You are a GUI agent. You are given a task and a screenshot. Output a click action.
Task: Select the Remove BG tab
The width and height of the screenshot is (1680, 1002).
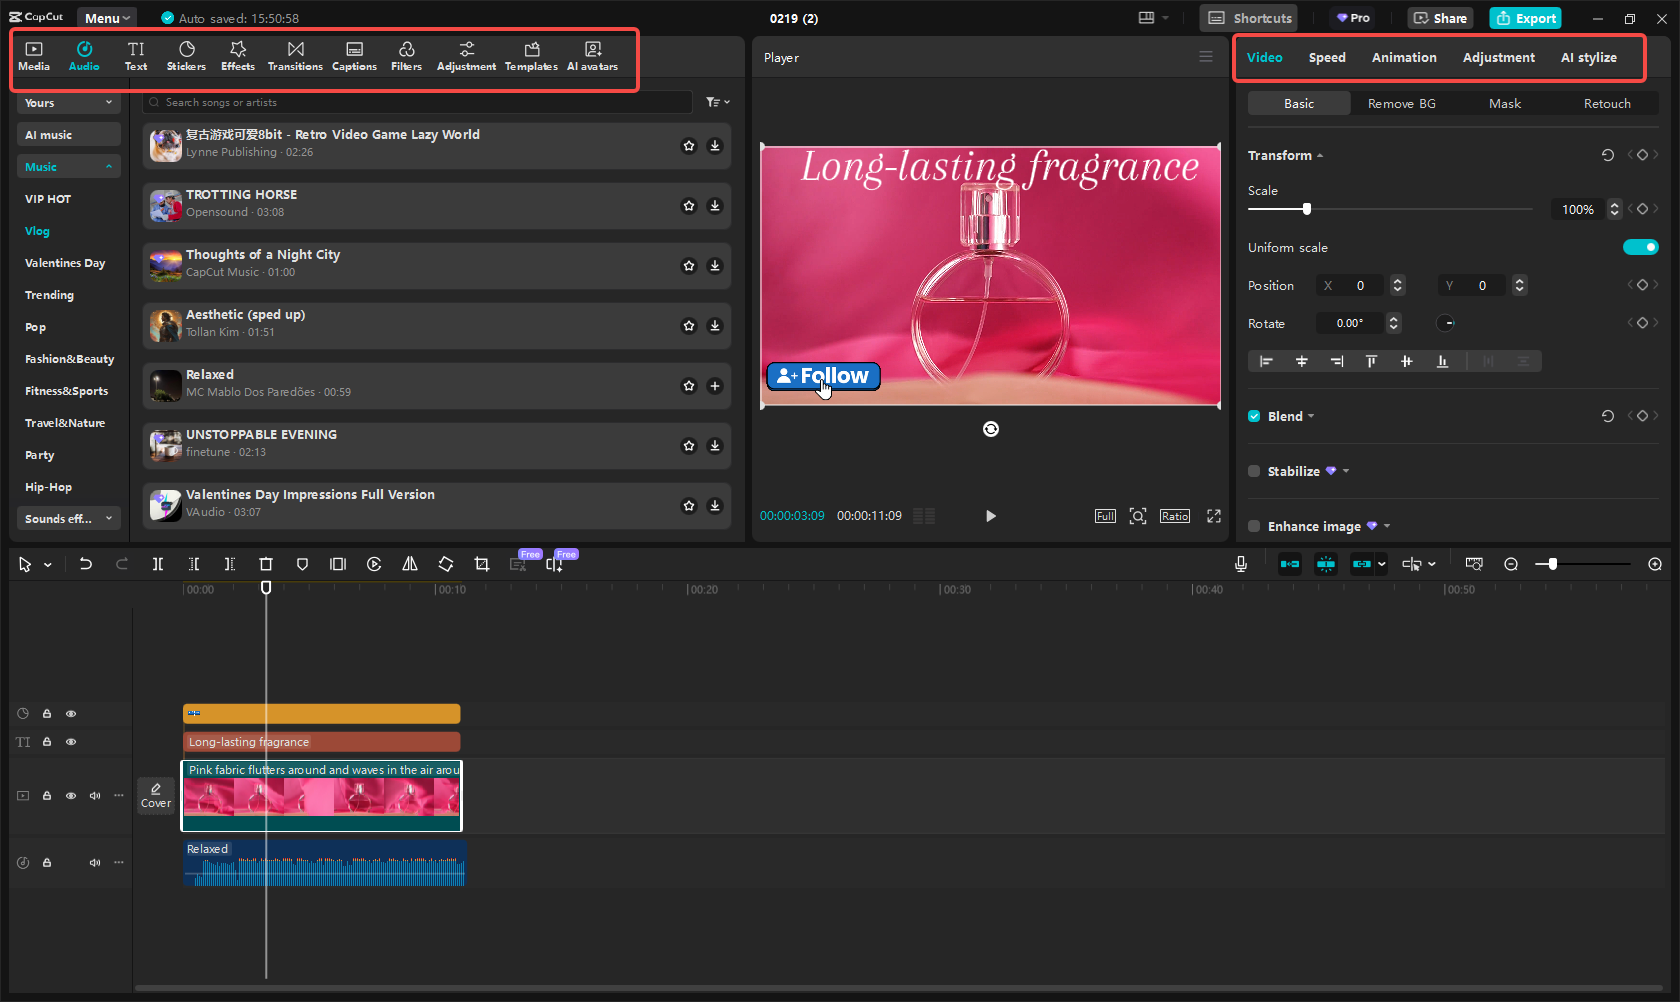(x=1401, y=104)
